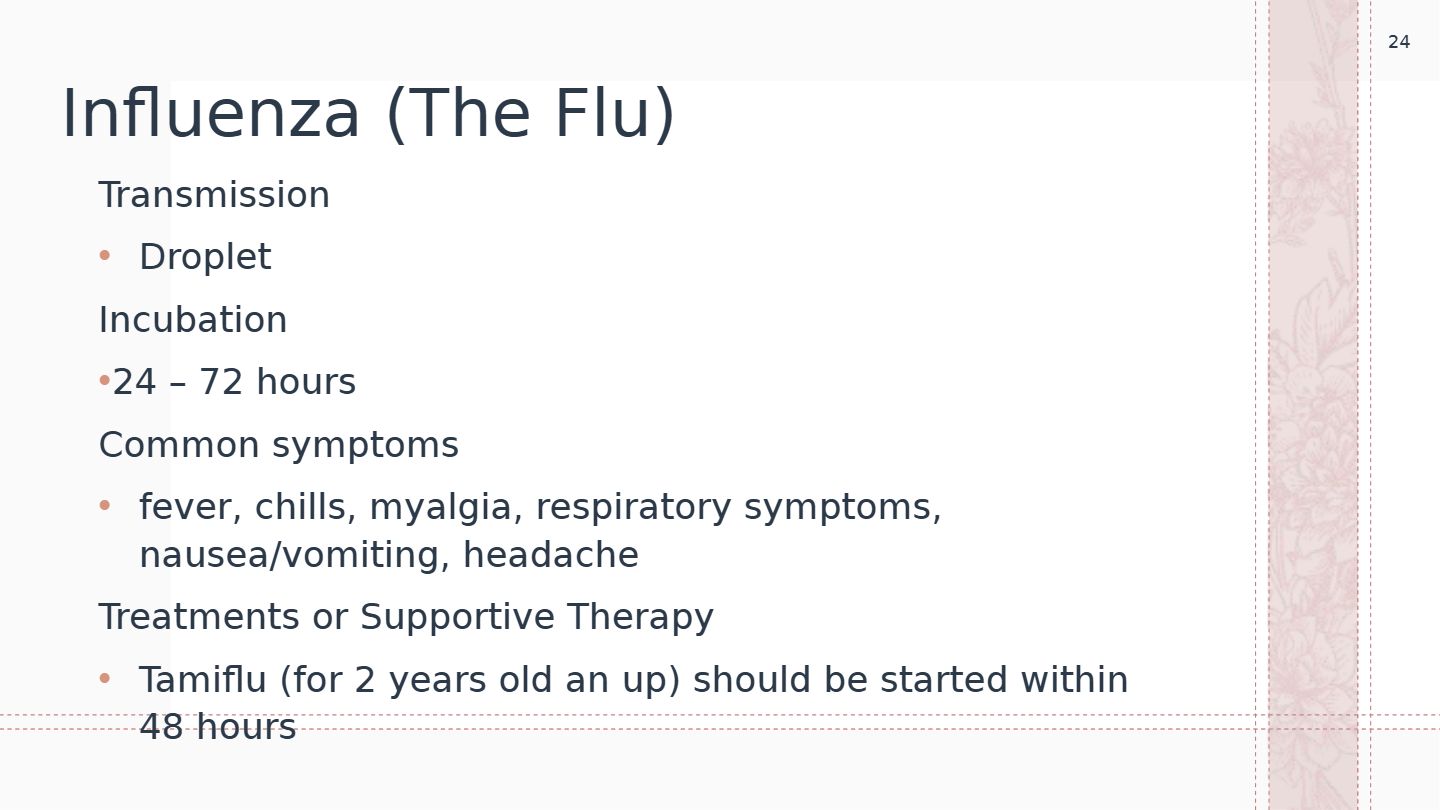Select the word Tamiflu
This screenshot has height=810, width=1440.
(x=203, y=680)
